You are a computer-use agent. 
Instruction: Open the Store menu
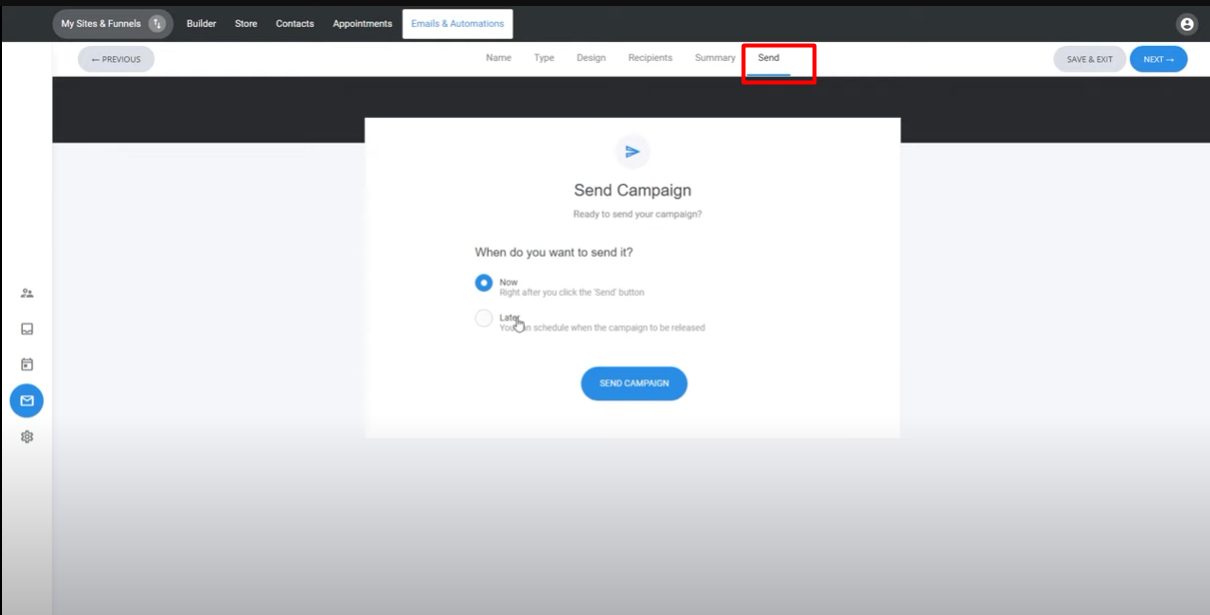tap(246, 24)
